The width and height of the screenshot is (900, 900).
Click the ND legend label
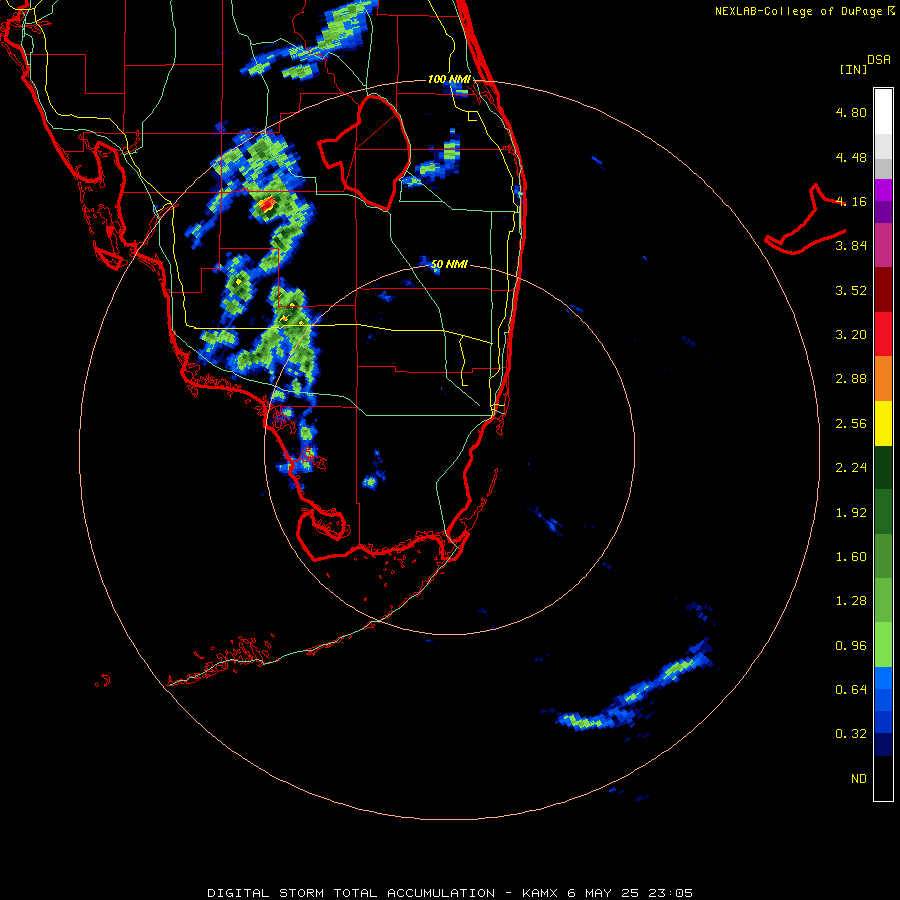(x=859, y=779)
